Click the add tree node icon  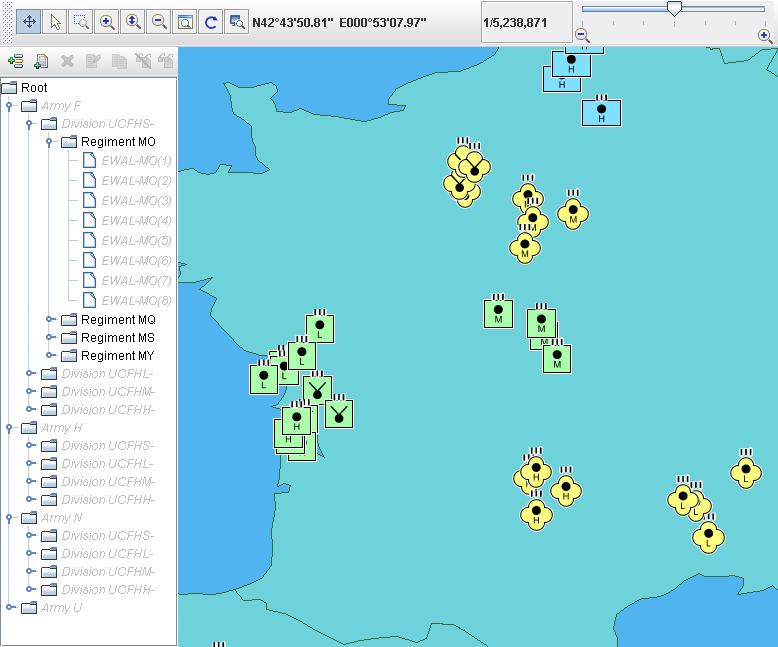tap(15, 61)
